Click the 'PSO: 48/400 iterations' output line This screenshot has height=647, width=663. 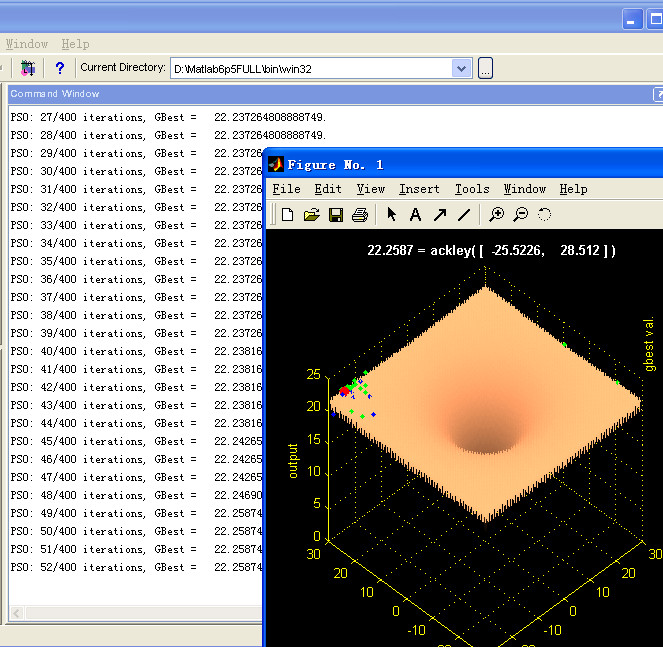(x=136, y=495)
